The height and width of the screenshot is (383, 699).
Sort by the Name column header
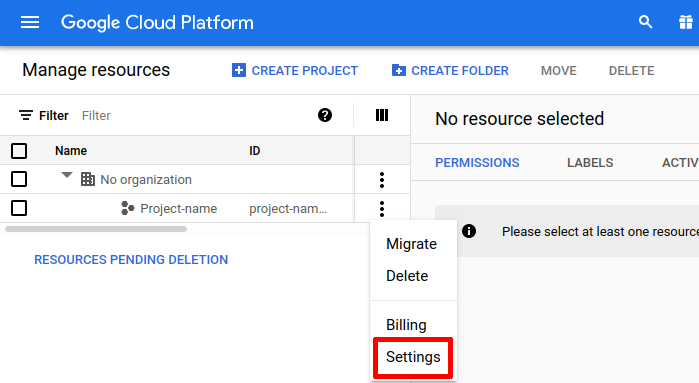71,151
